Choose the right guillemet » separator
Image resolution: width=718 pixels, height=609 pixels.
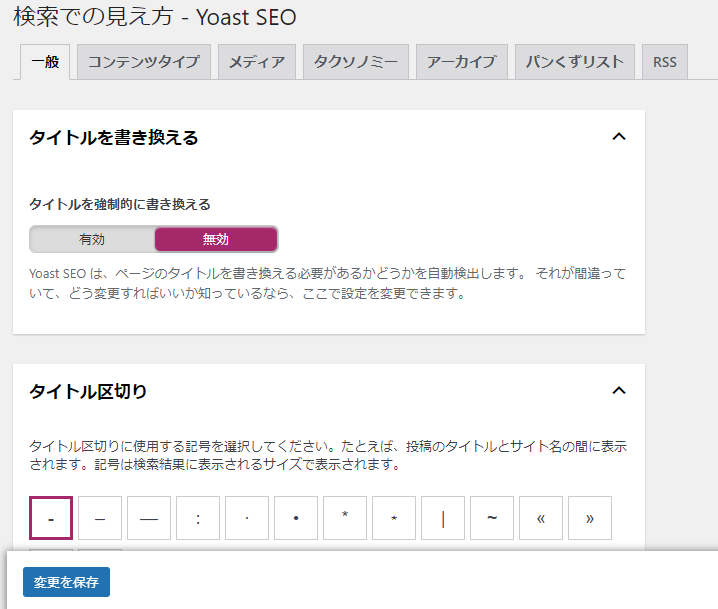tap(590, 518)
